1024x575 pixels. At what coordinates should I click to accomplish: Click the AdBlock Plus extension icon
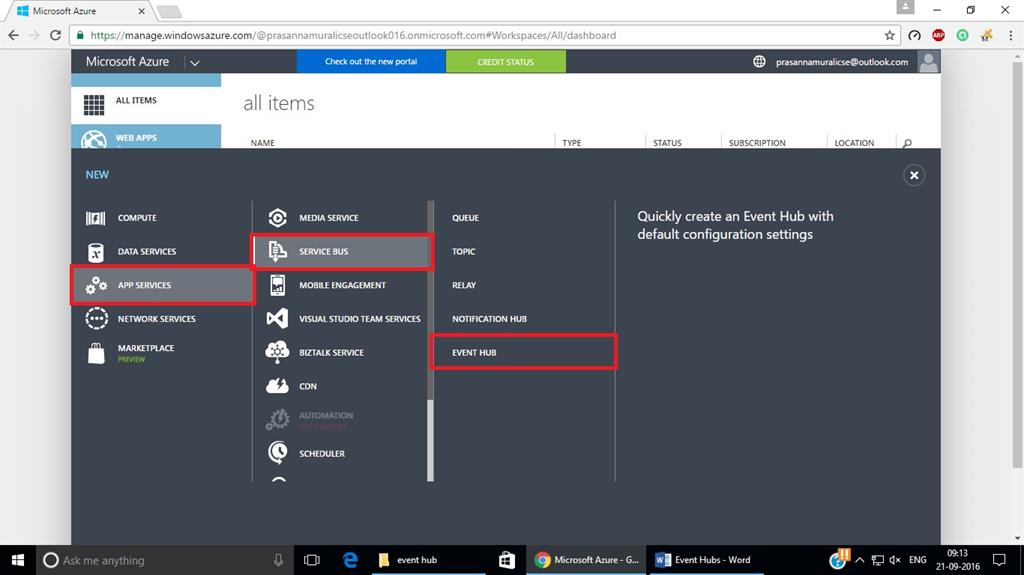pos(938,35)
